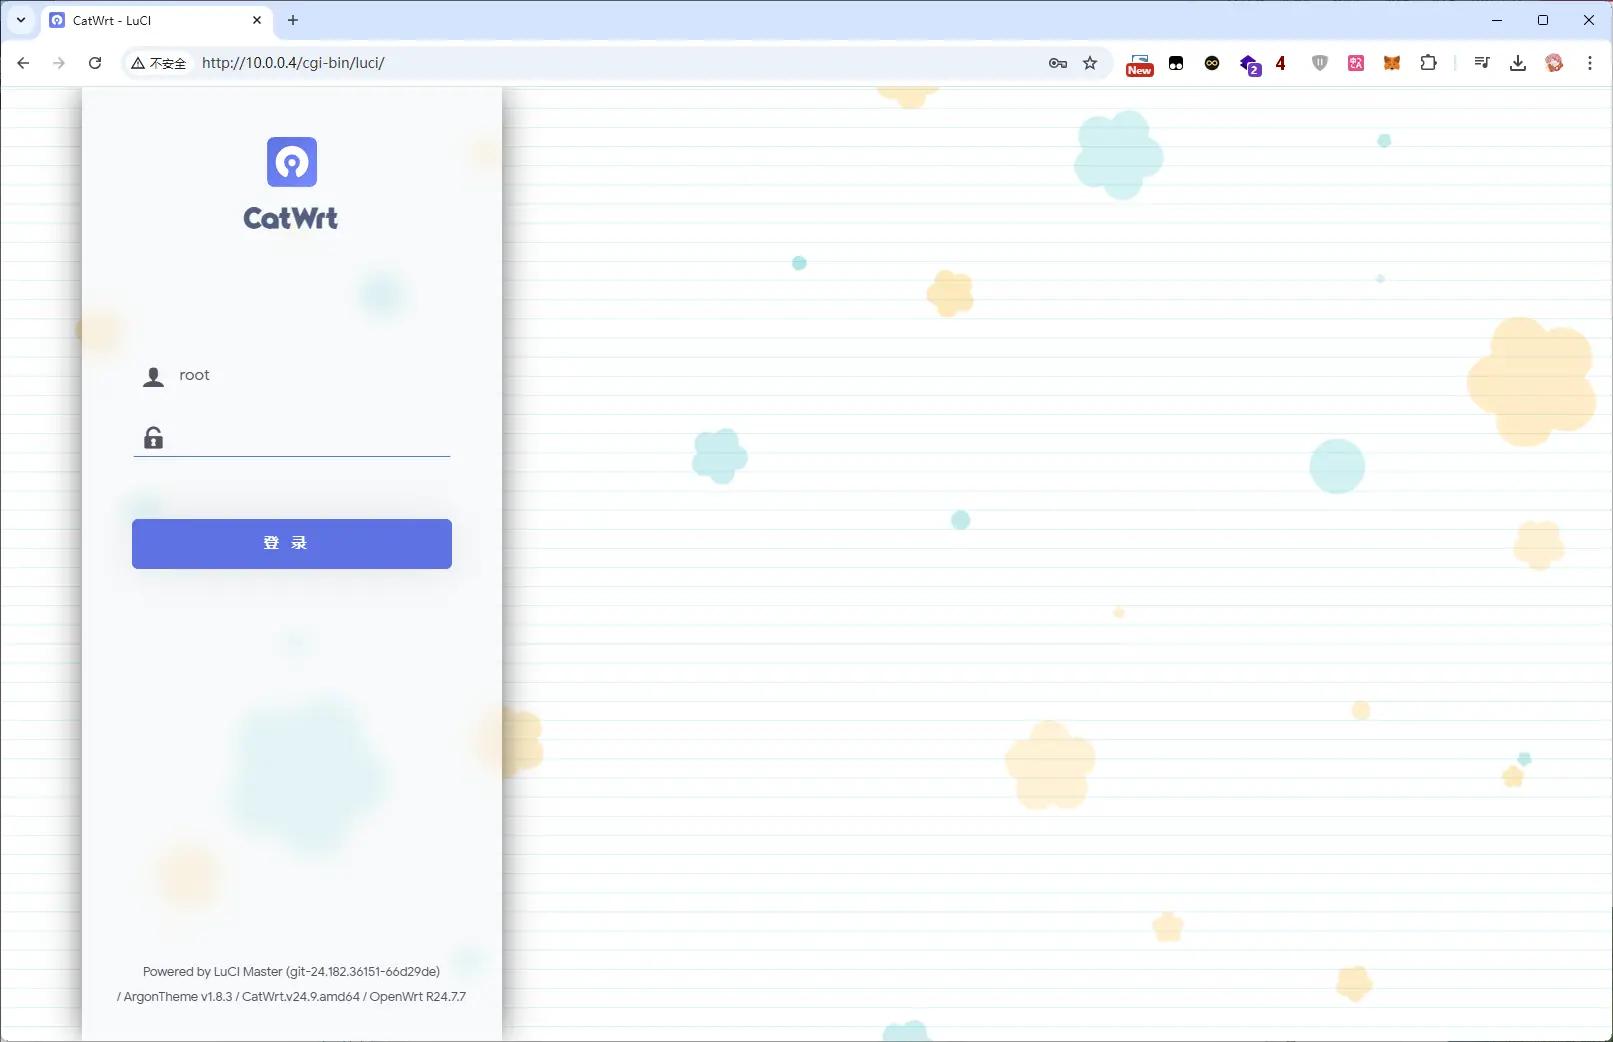Select the CatWrt - LuCI tab

coord(158,20)
